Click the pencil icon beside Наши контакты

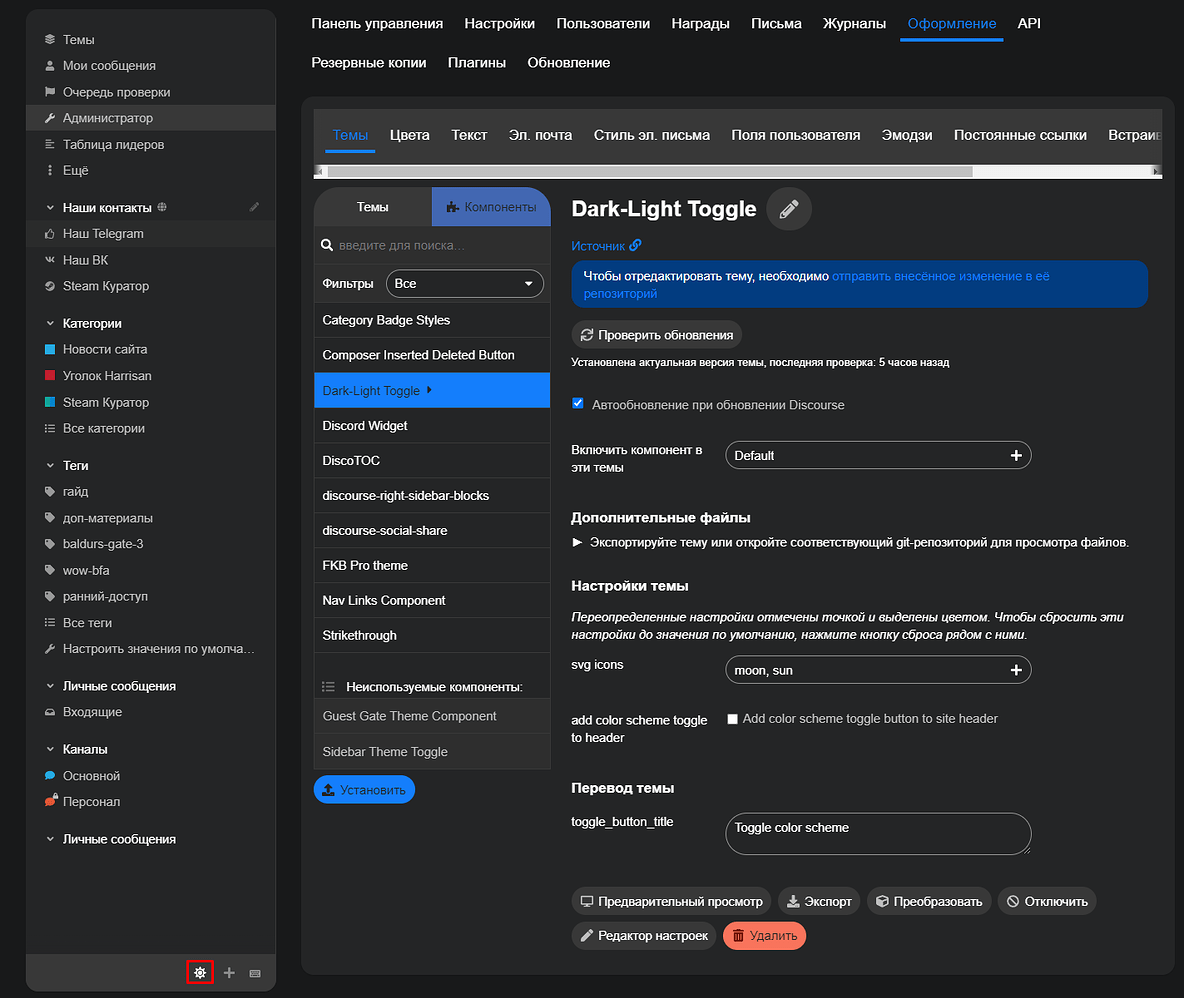pos(254,207)
